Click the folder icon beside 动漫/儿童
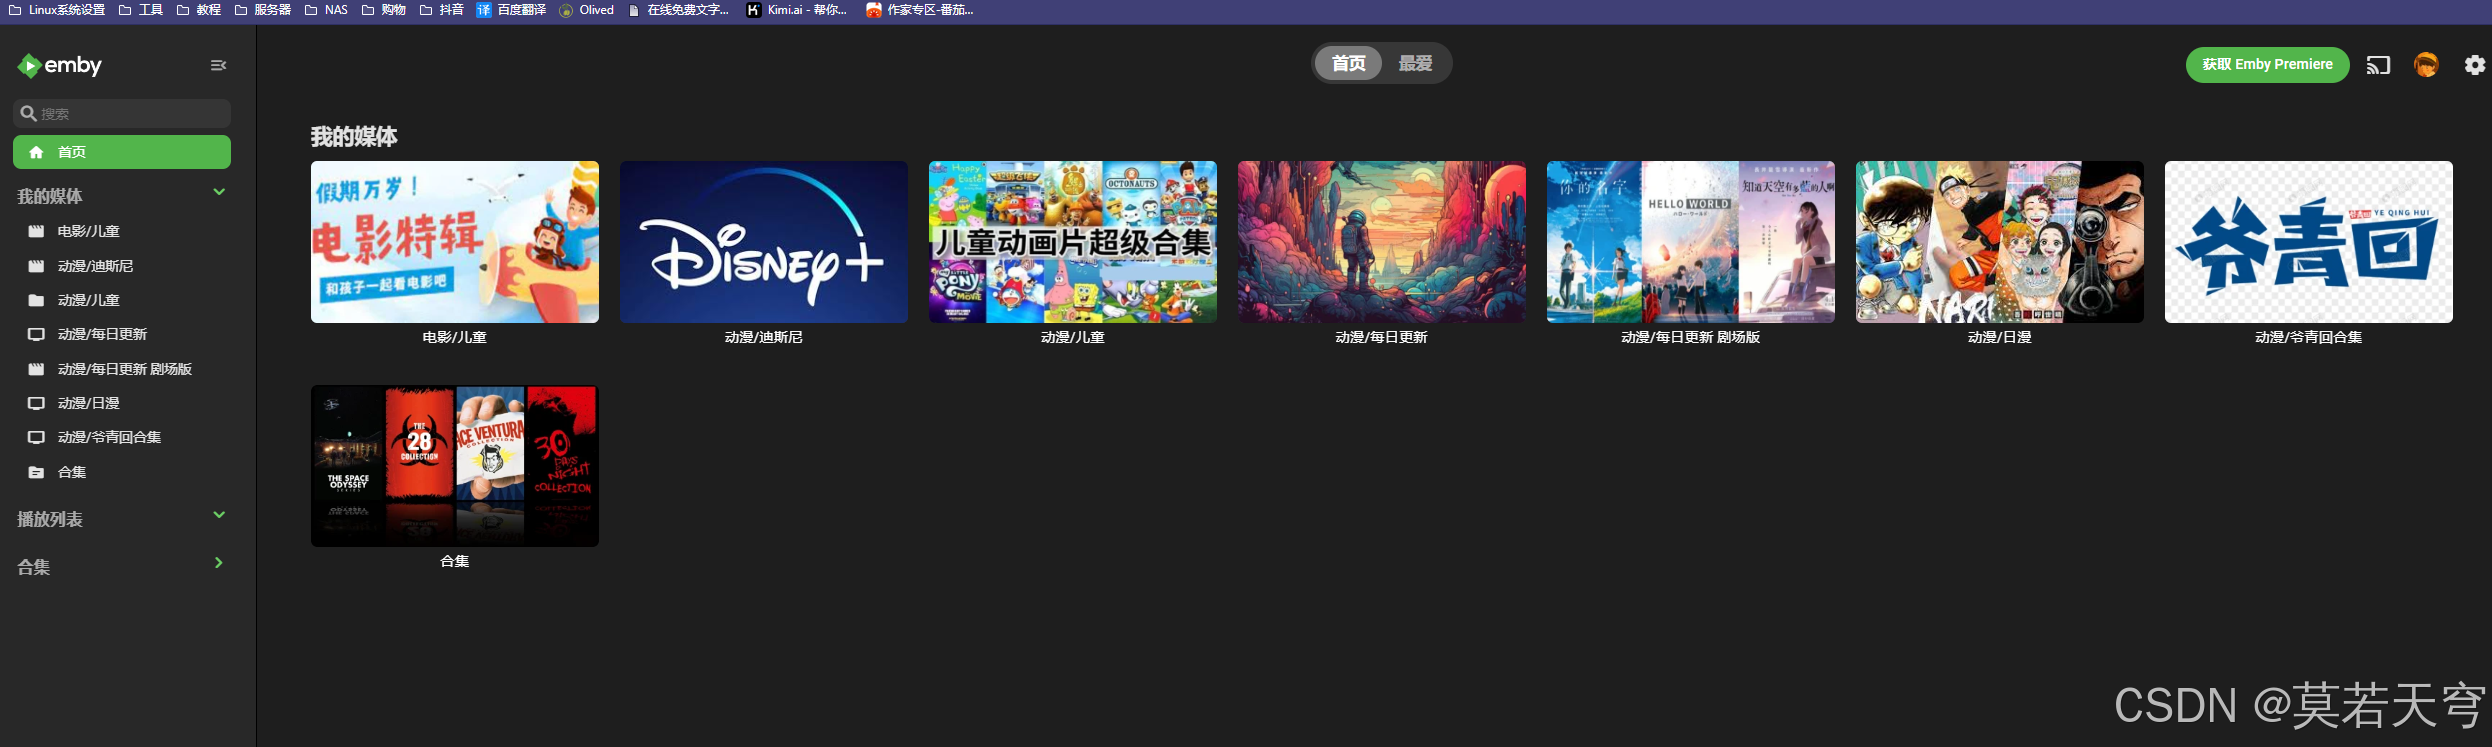The width and height of the screenshot is (2492, 747). point(36,300)
